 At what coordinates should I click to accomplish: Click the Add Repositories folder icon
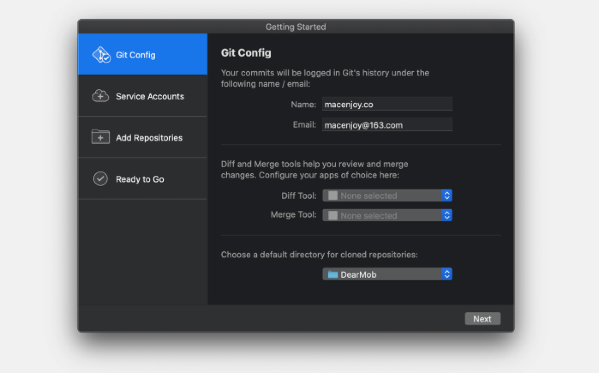[100, 137]
